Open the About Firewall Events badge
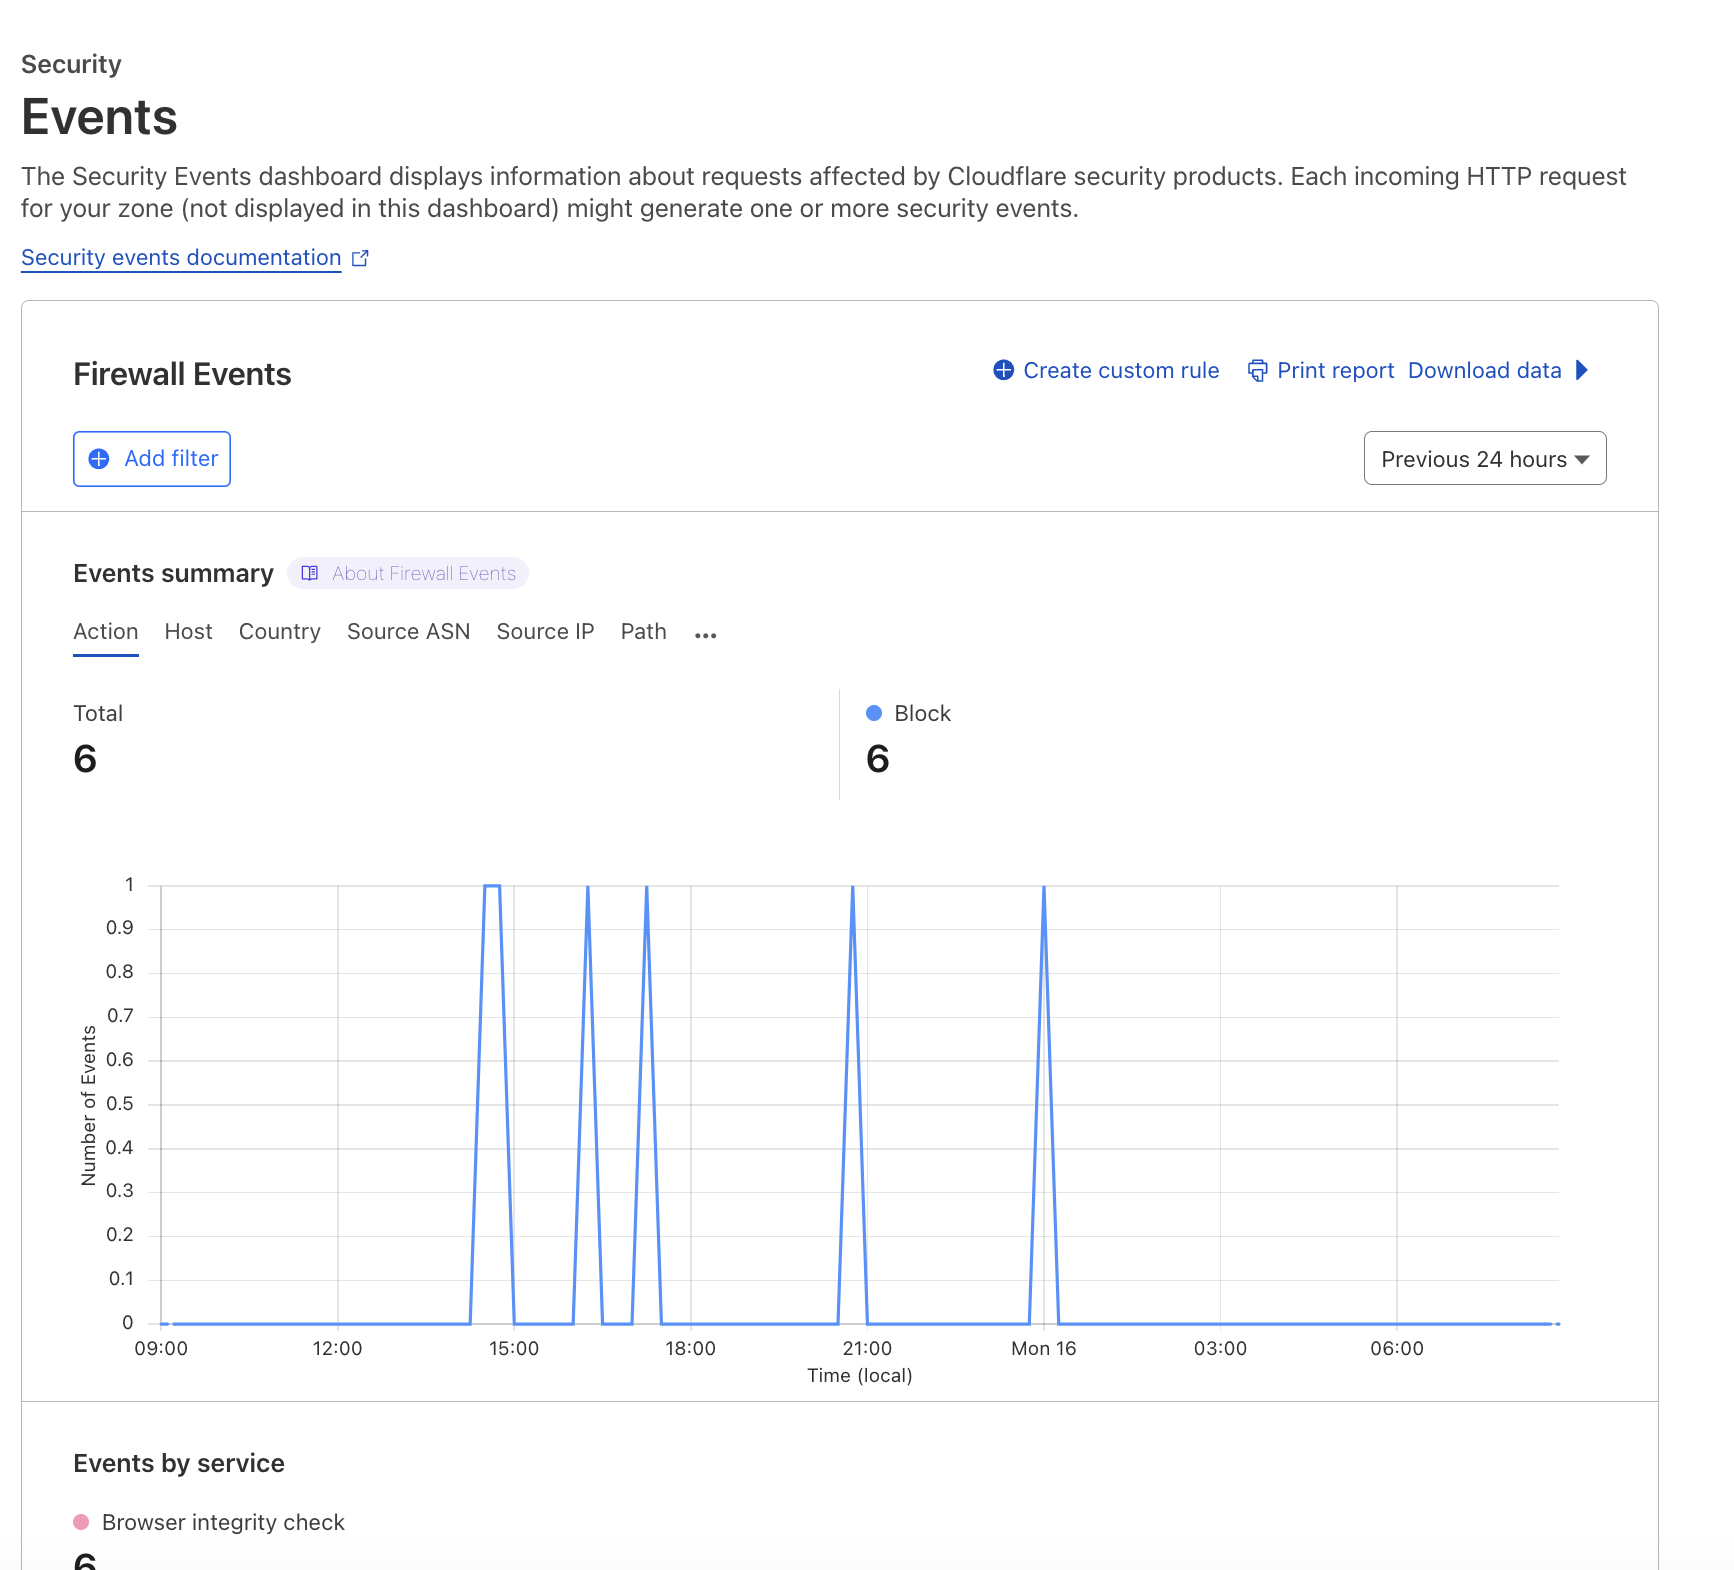 [423, 573]
